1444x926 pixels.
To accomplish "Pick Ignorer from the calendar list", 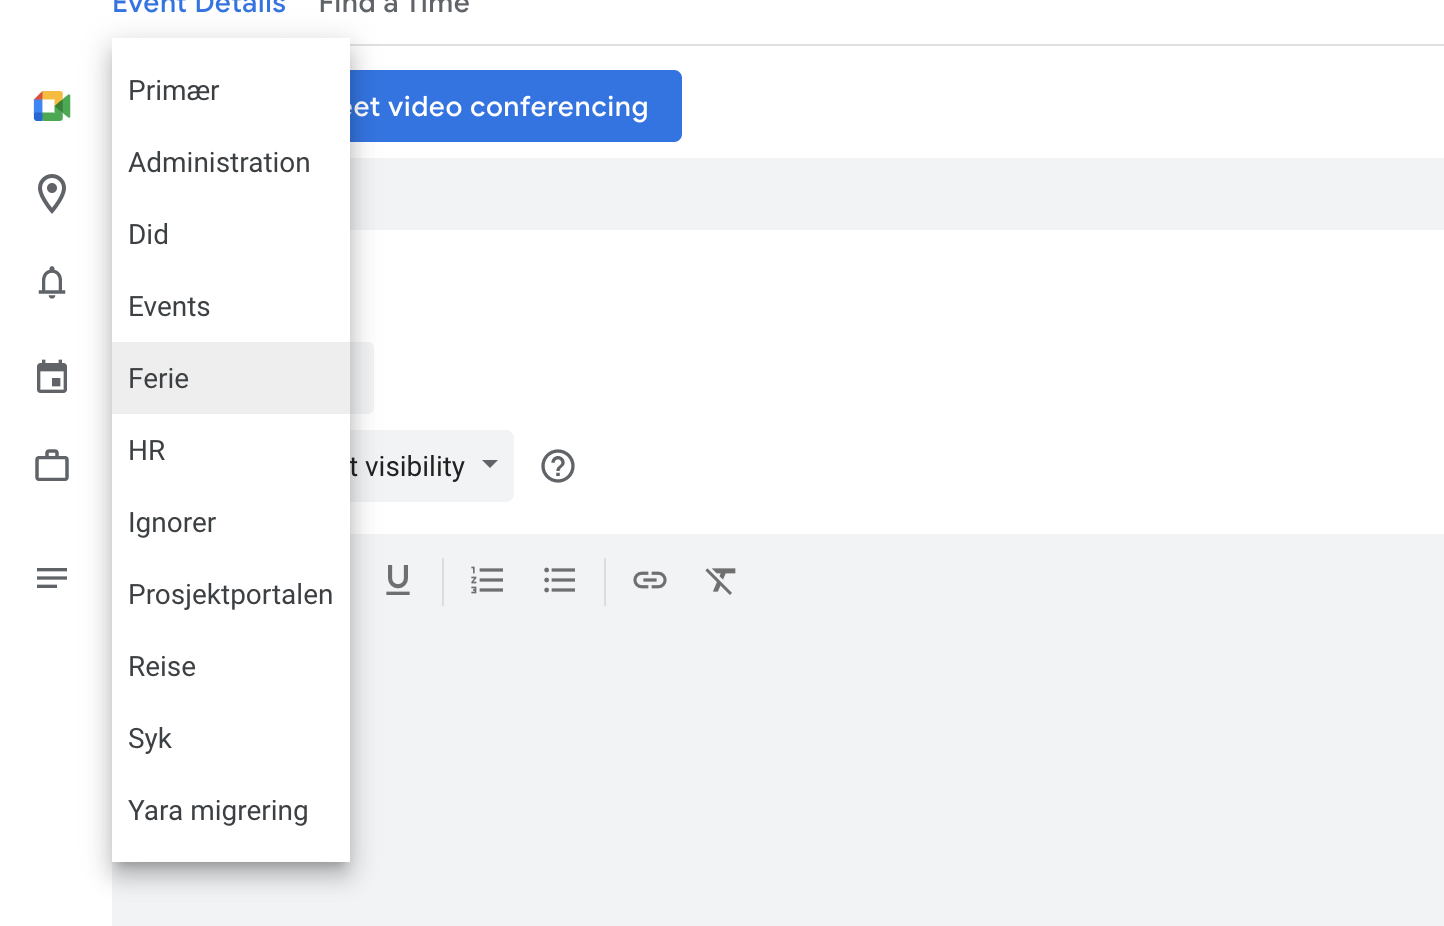I will tap(231, 522).
